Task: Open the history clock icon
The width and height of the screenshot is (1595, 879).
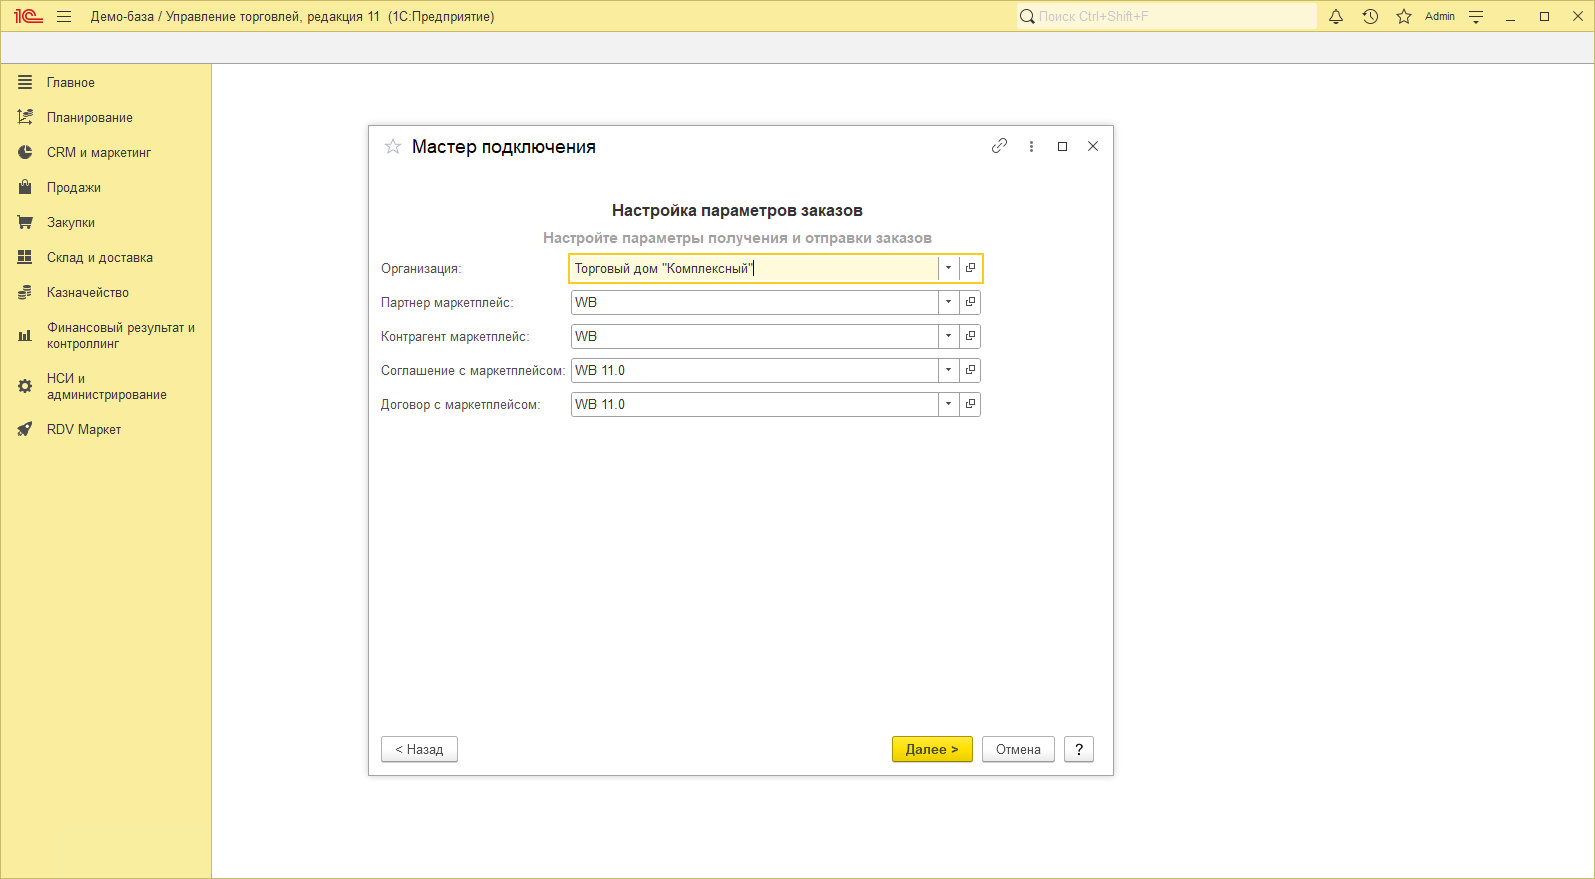Action: pyautogui.click(x=1370, y=17)
